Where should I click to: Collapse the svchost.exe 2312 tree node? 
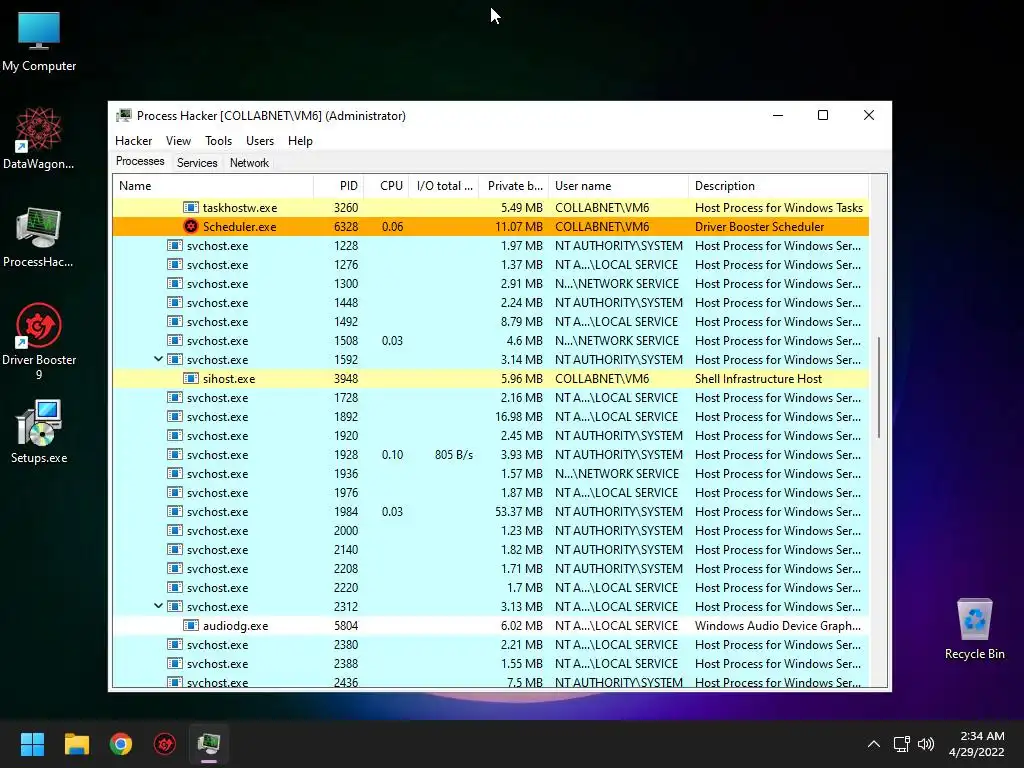158,606
